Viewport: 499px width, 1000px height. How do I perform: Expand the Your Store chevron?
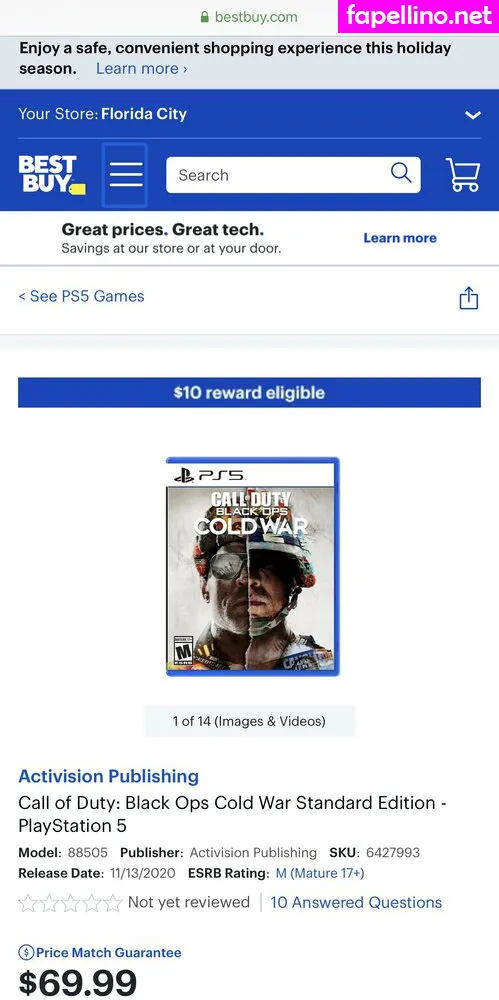(x=473, y=115)
